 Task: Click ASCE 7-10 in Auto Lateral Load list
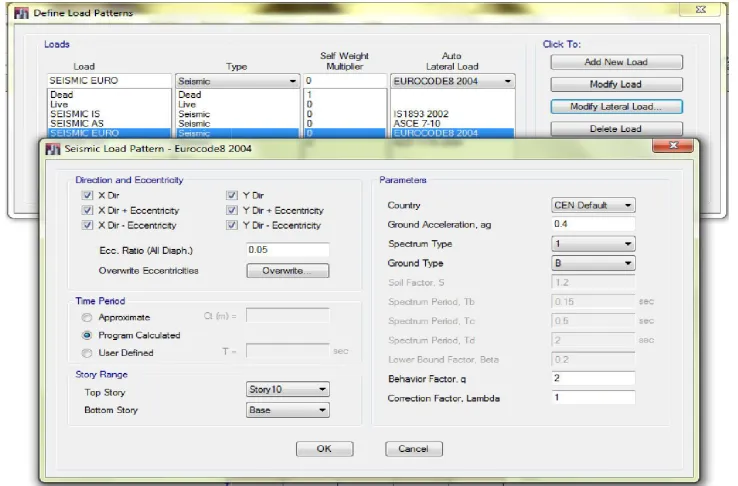pos(417,123)
